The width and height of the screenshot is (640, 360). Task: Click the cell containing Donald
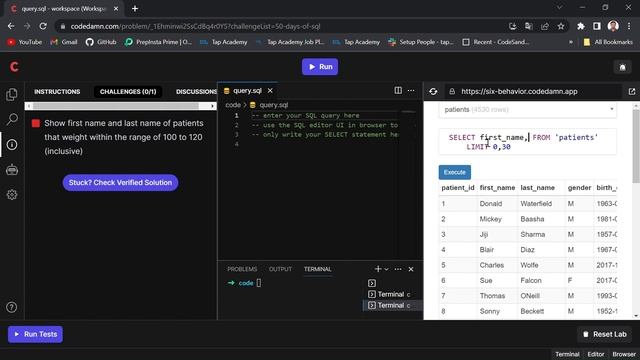pyautogui.click(x=498, y=203)
